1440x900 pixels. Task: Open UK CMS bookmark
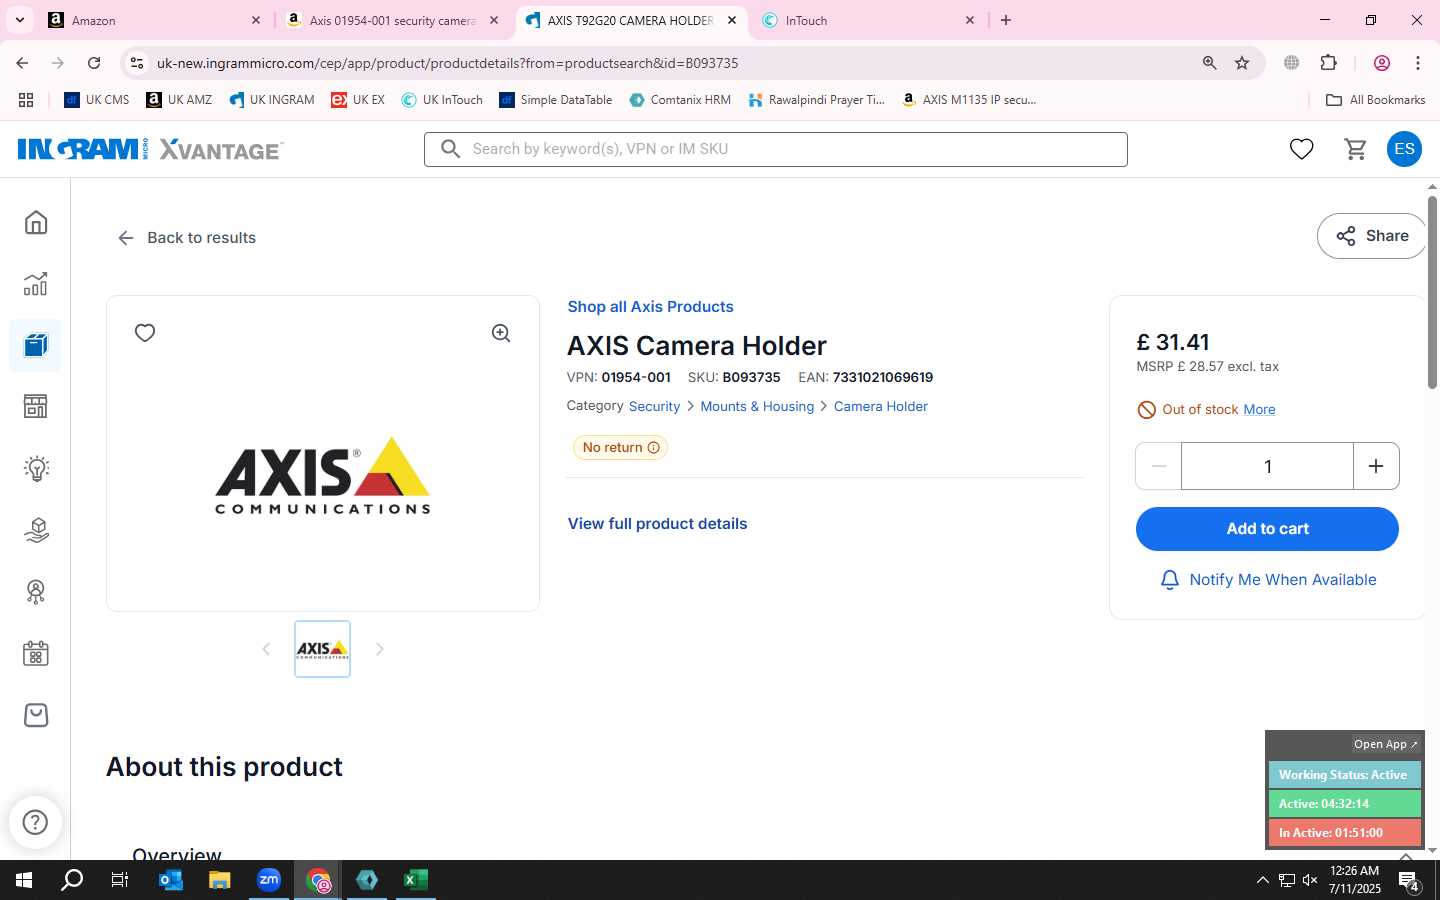pos(96,100)
